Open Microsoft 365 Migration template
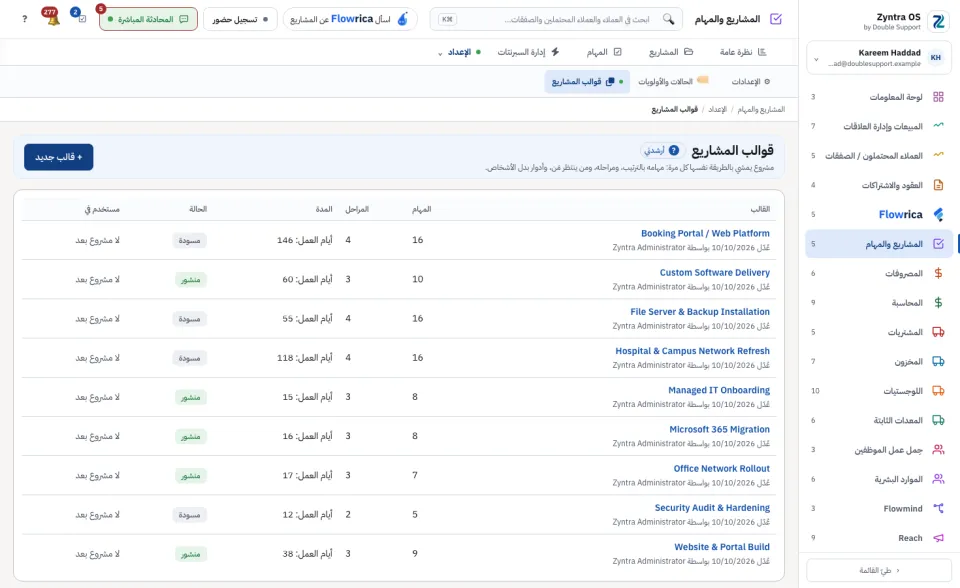The height and width of the screenshot is (588, 960). tap(719, 429)
